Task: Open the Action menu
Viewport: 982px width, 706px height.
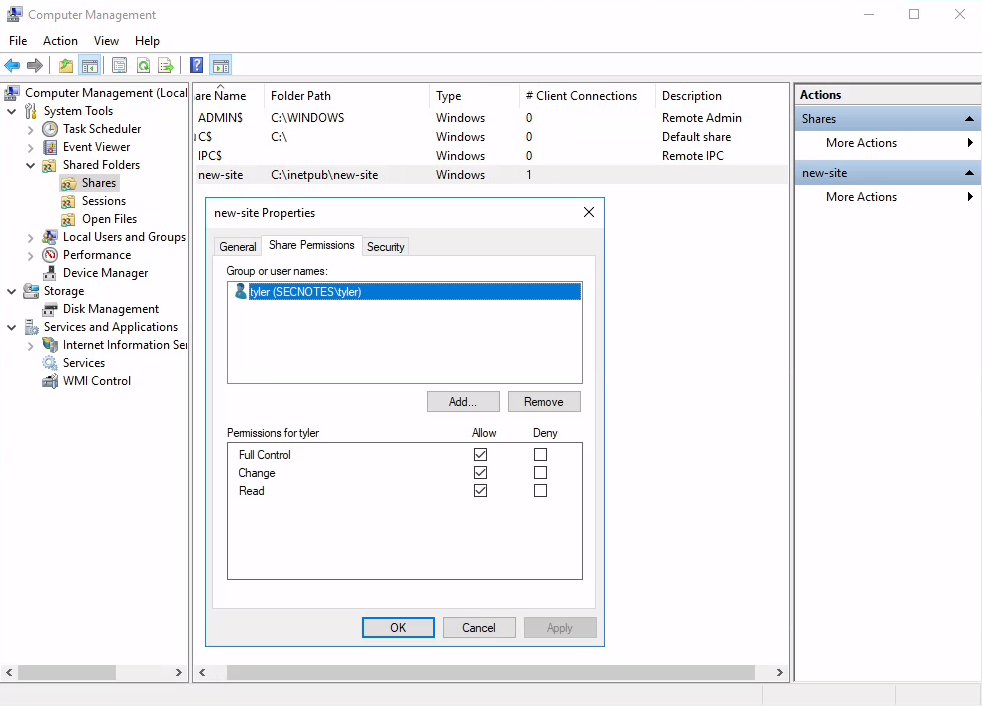Action: tap(60, 41)
